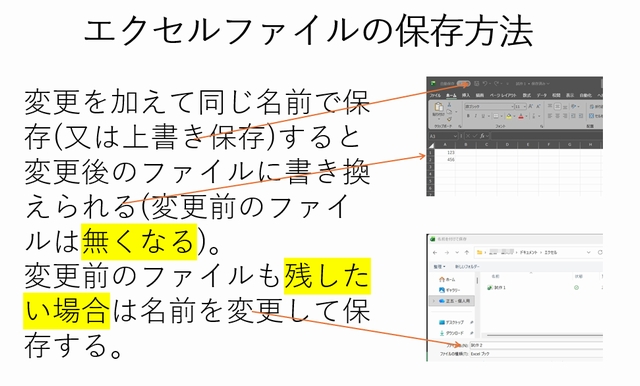Select cell A1 containing 123
Viewport: 640px width, 386px height.
click(444, 152)
